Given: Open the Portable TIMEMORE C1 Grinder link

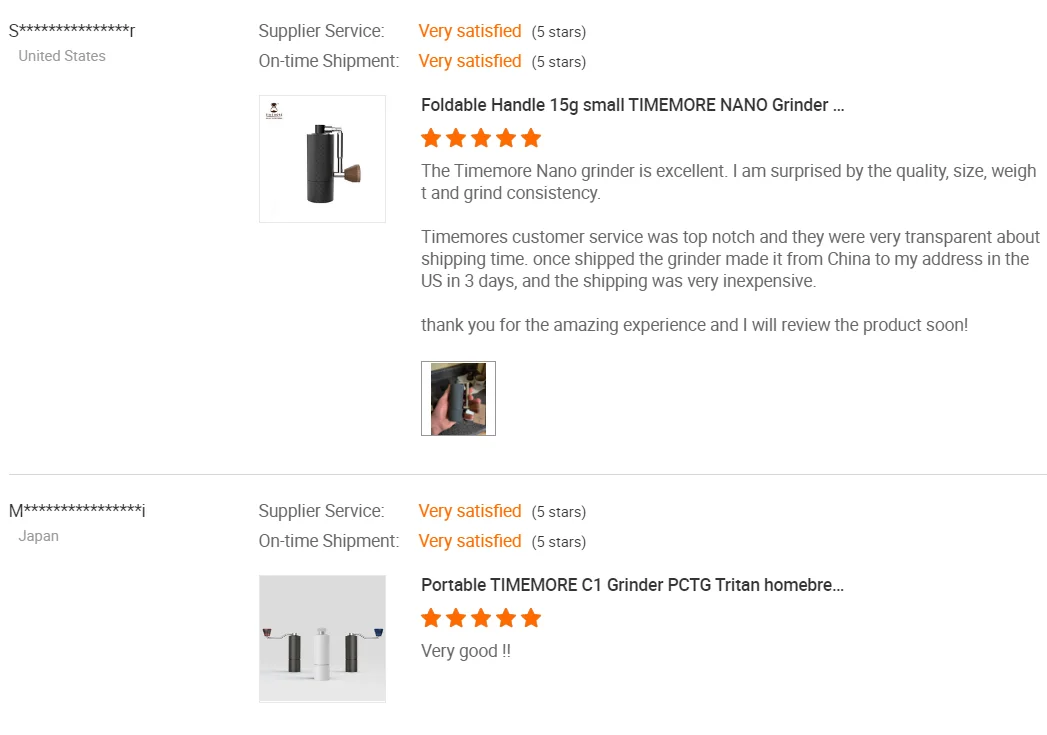Looking at the screenshot, I should [x=632, y=585].
